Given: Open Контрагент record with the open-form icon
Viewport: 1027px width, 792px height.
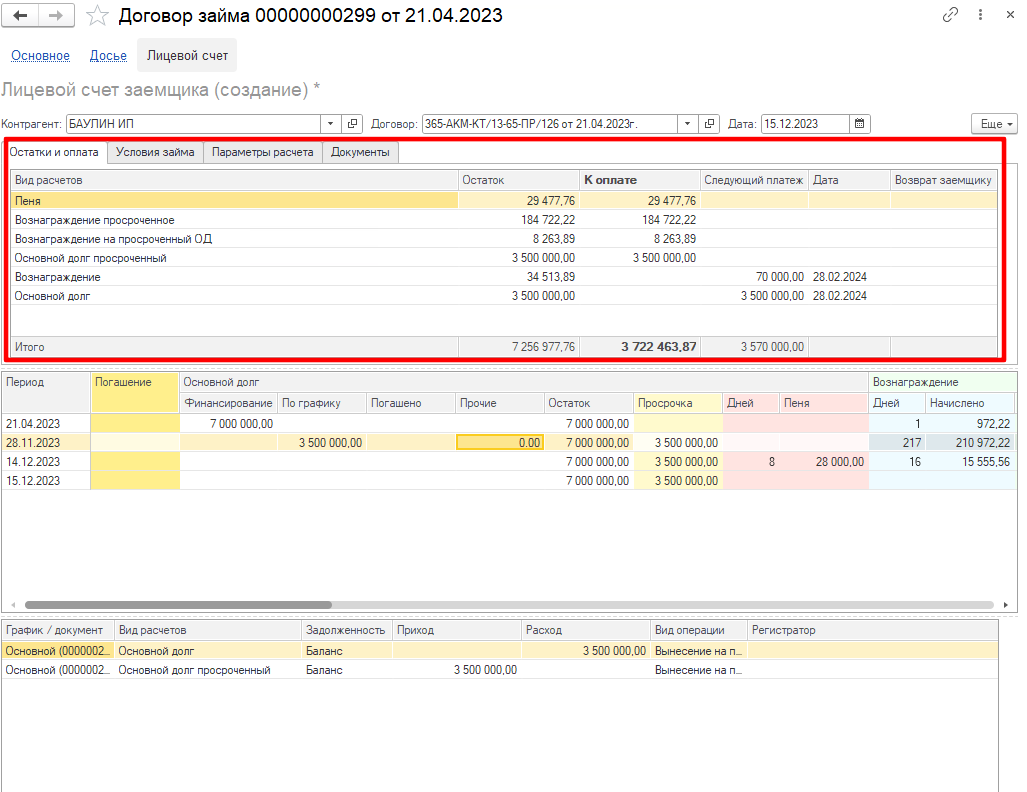Looking at the screenshot, I should point(352,124).
